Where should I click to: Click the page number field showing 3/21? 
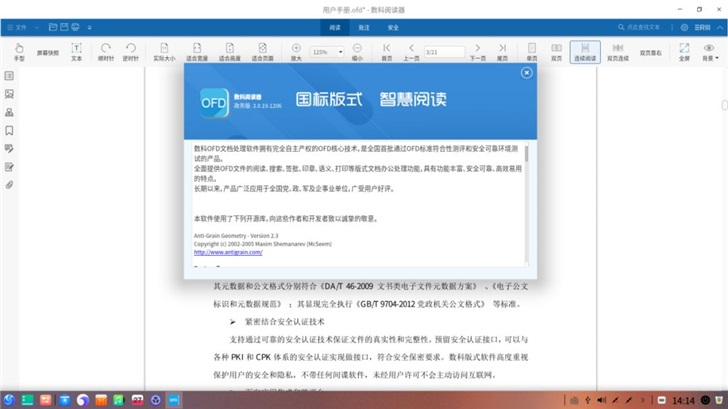[x=444, y=52]
